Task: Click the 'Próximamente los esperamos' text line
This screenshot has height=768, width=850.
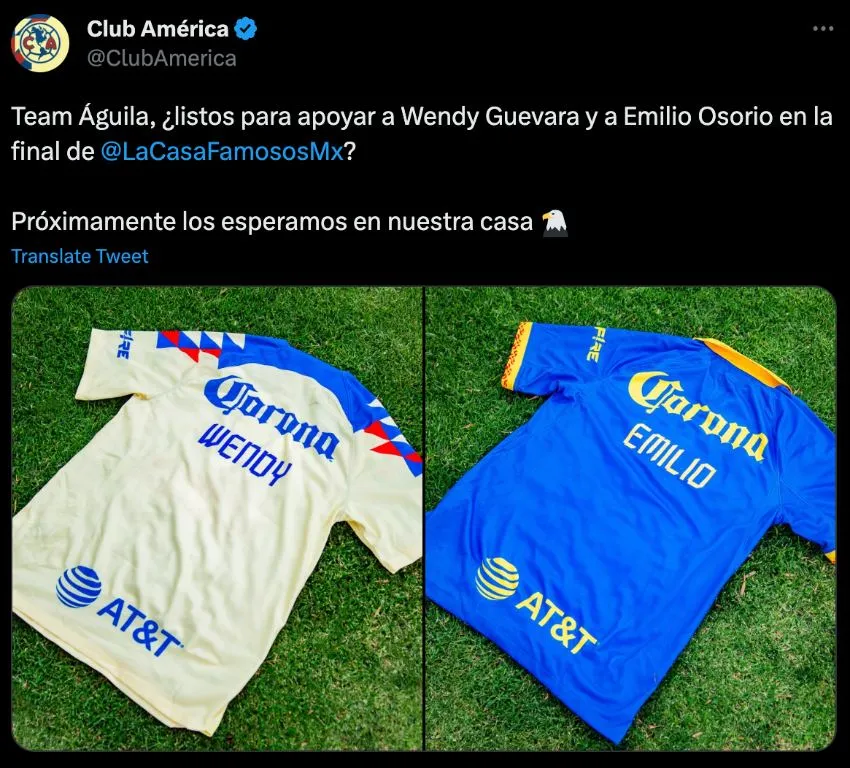Action: [x=272, y=222]
